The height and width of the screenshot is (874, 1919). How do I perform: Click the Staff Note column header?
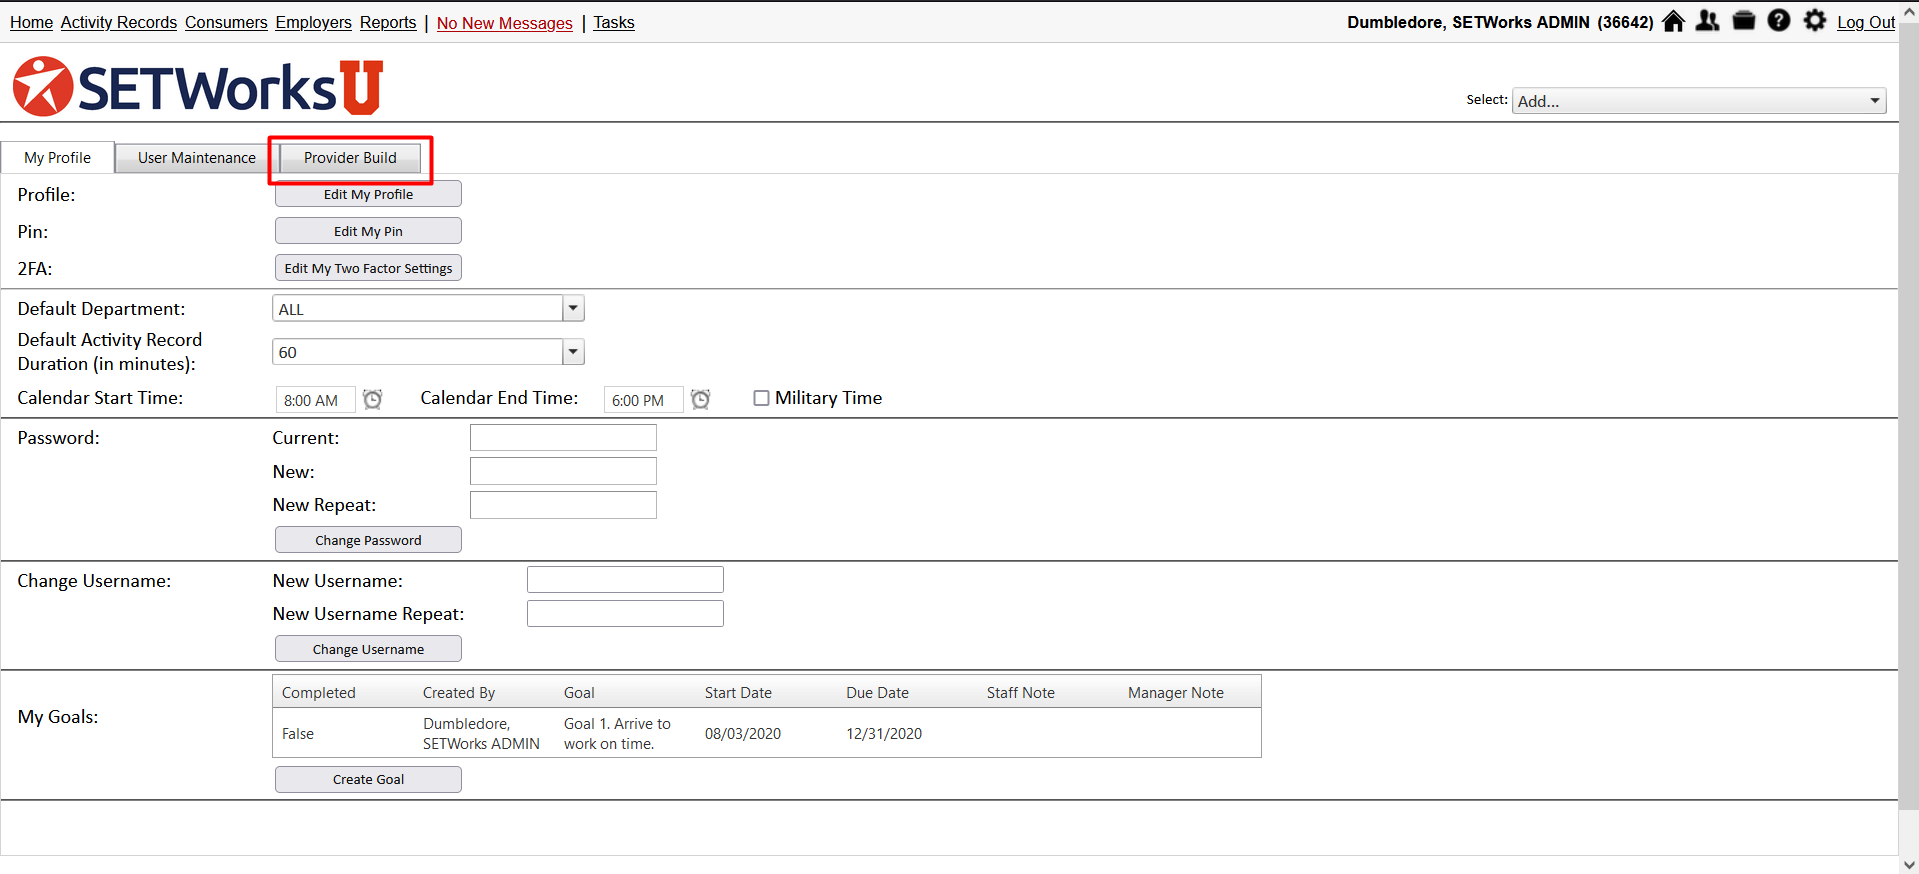click(1020, 693)
